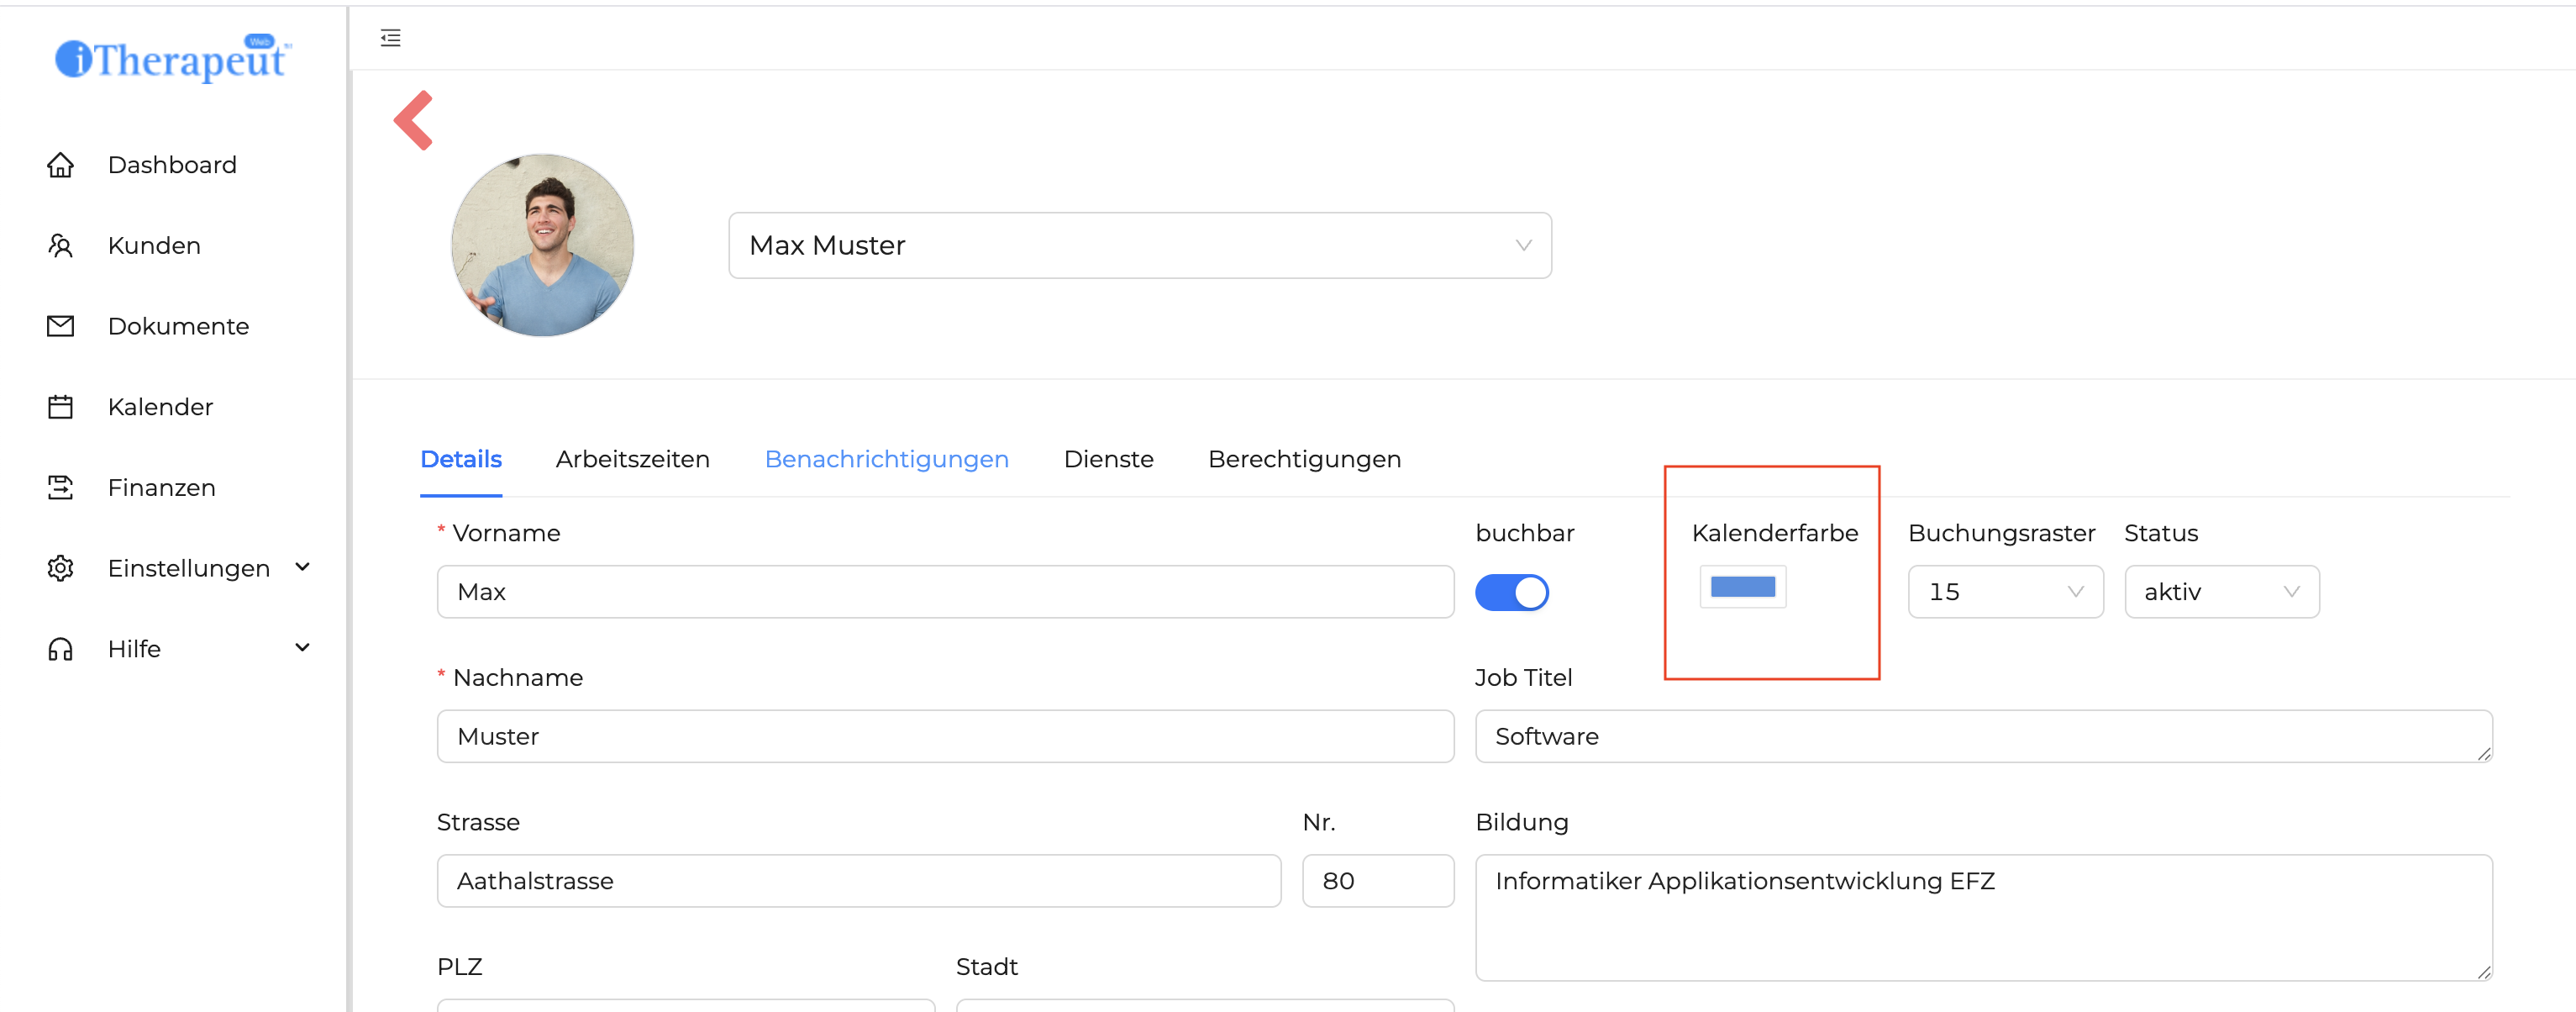The width and height of the screenshot is (2576, 1012).
Task: Switch to the Berechtigungen tab
Action: [x=1303, y=459]
